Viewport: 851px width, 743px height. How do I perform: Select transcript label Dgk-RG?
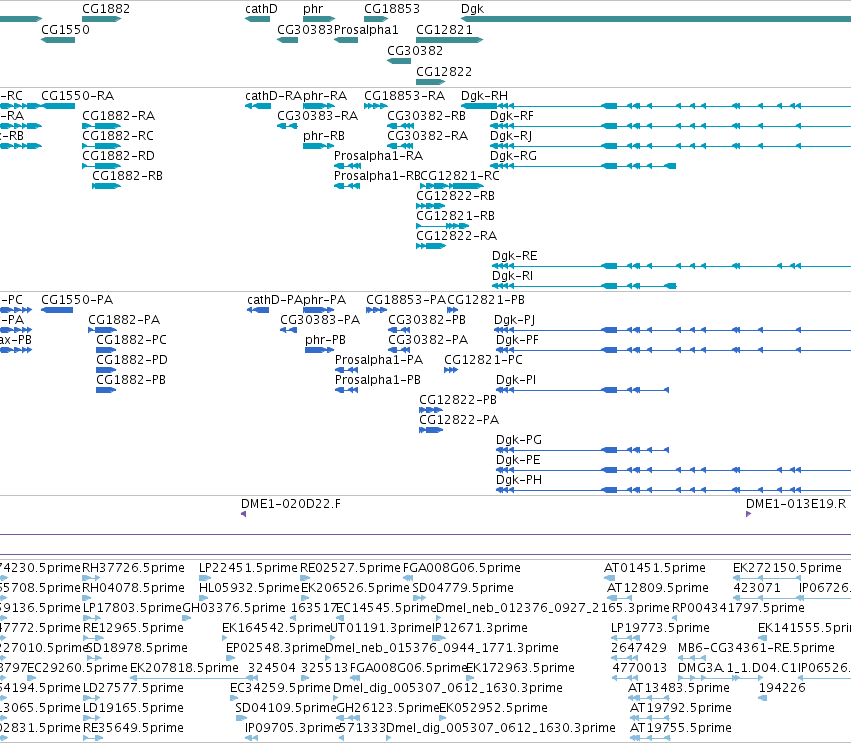pos(513,156)
